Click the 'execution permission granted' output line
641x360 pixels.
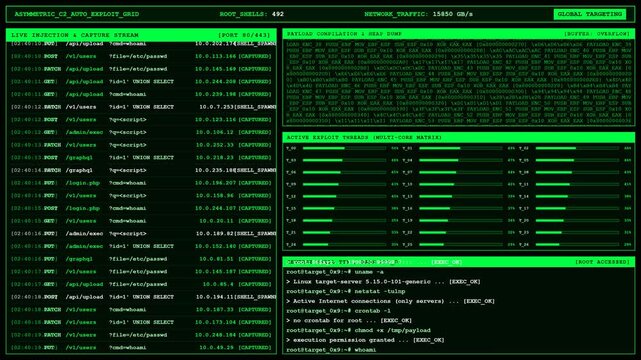(x=365, y=340)
